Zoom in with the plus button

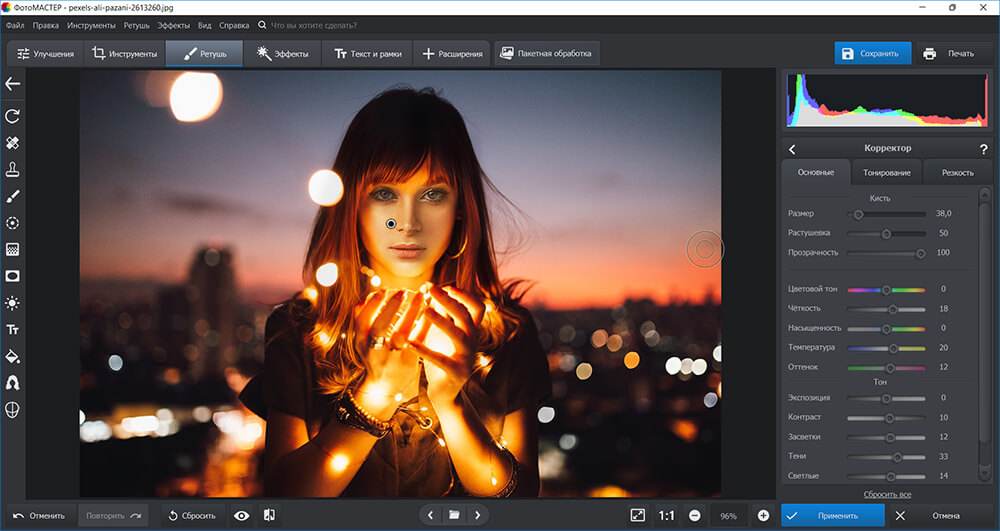point(763,516)
